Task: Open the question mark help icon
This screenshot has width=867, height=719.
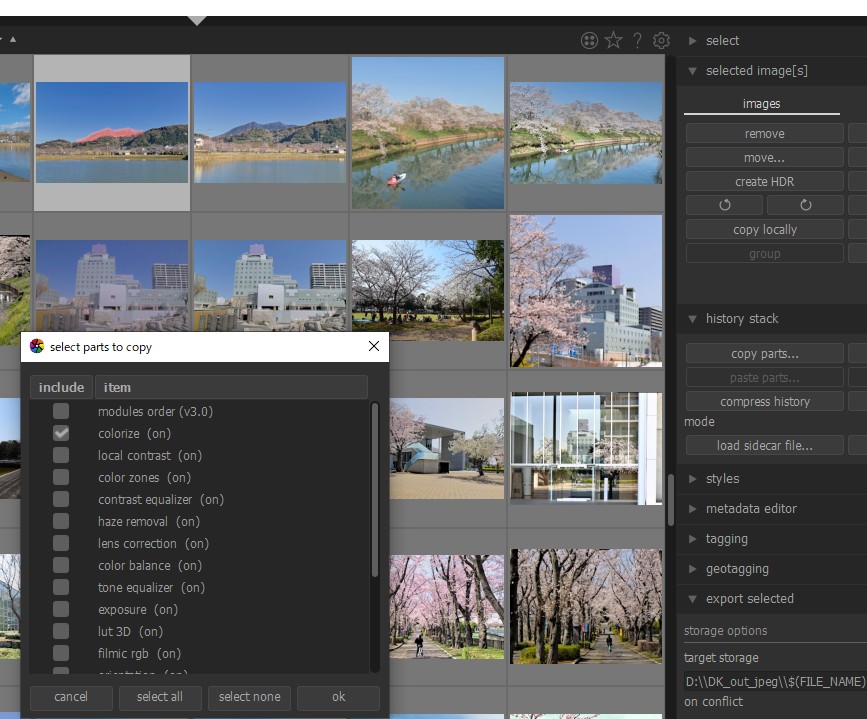Action: click(637, 40)
